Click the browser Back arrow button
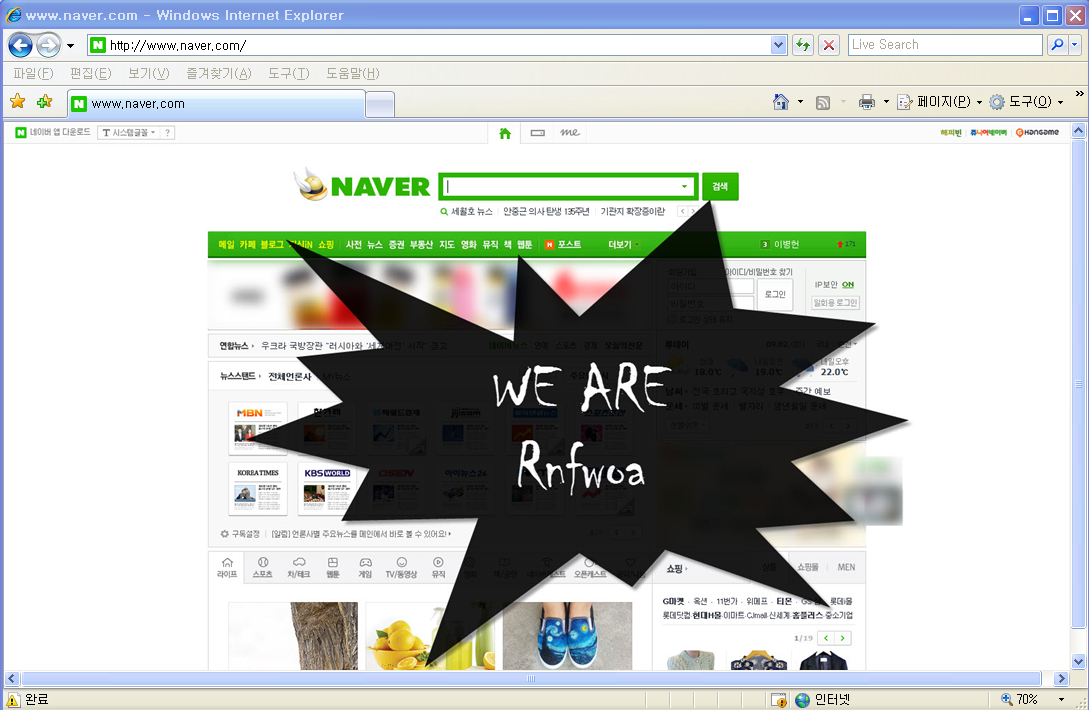 [x=20, y=46]
